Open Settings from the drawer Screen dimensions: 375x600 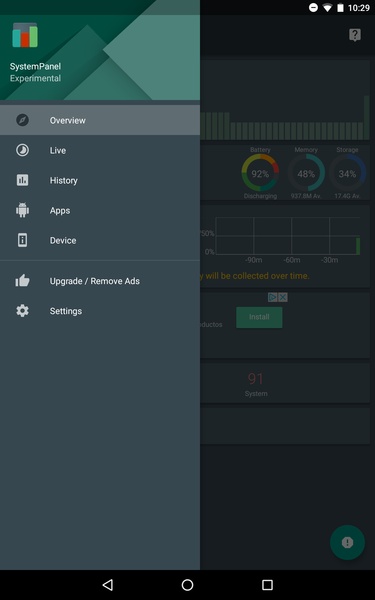point(100,311)
